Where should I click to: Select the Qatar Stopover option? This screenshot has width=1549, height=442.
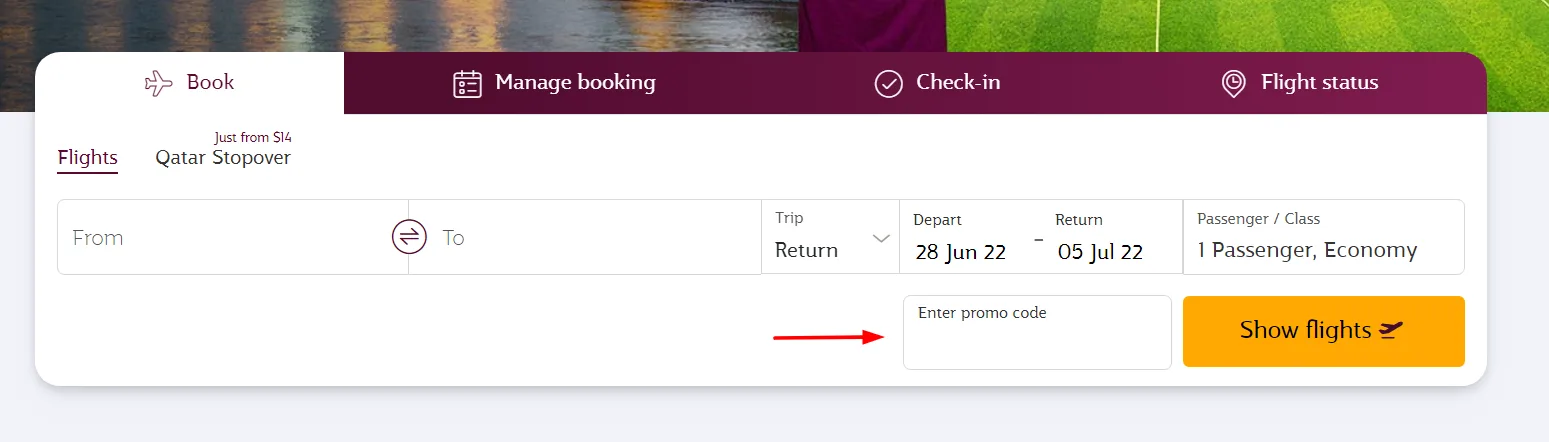tap(223, 157)
